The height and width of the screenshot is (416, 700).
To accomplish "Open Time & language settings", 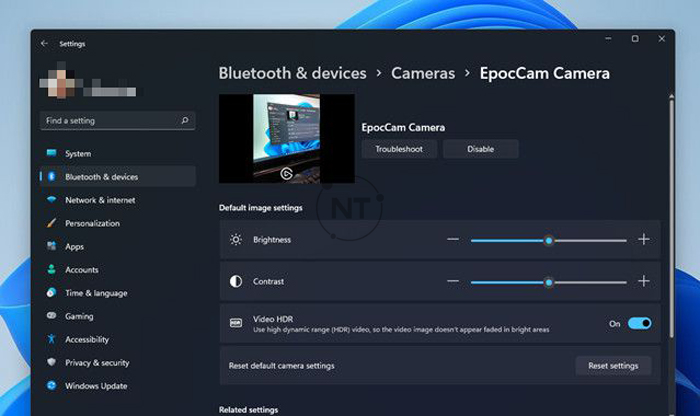I will coord(118,293).
